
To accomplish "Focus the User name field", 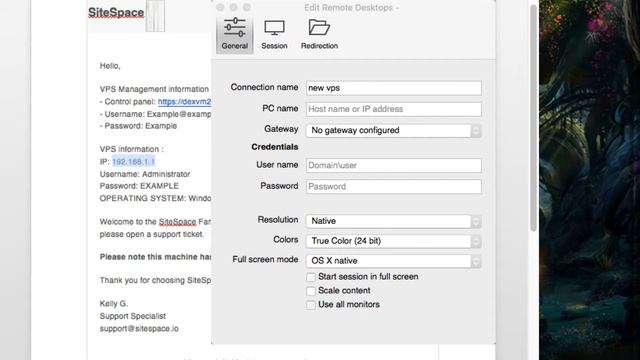I will (x=393, y=165).
